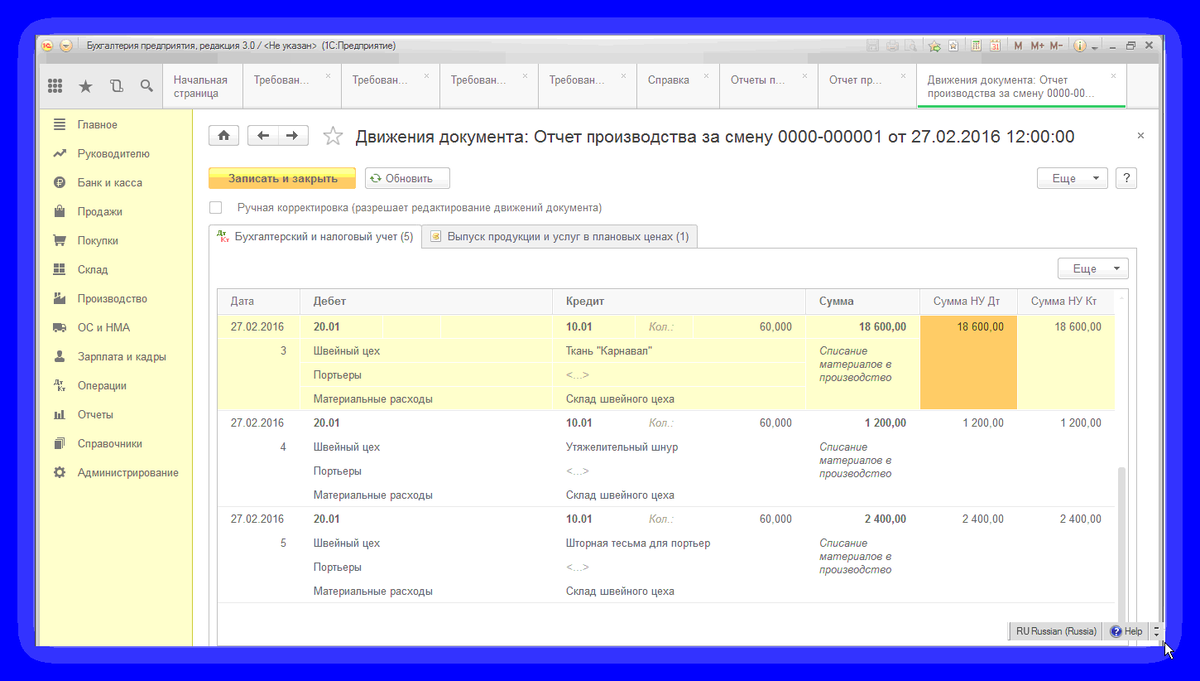Open the Зарплата и кадры section
Viewport: 1200px width, 681px height.
(122, 357)
